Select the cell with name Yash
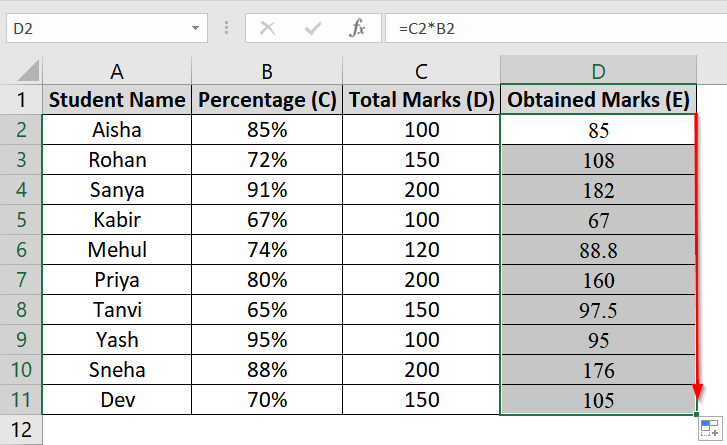 (x=117, y=339)
